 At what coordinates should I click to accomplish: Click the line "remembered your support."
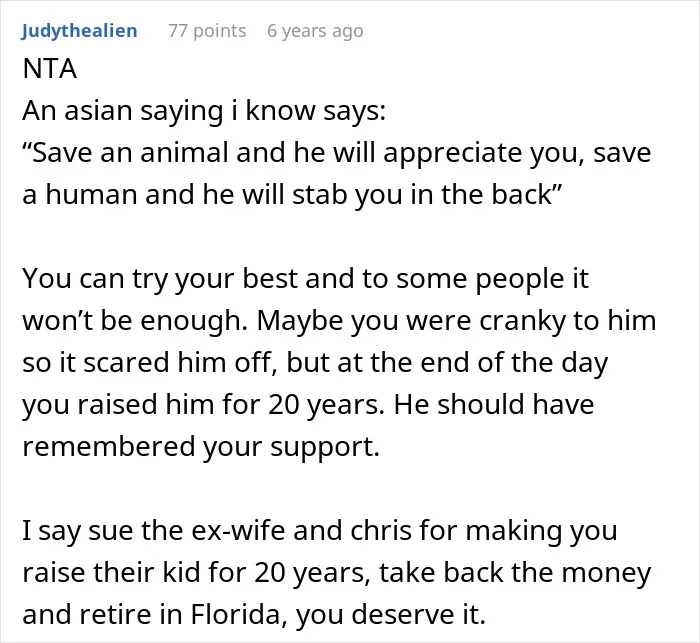[x=201, y=446]
